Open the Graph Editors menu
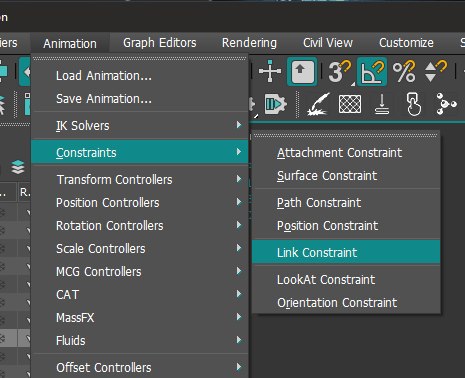The image size is (465, 378). [160, 43]
